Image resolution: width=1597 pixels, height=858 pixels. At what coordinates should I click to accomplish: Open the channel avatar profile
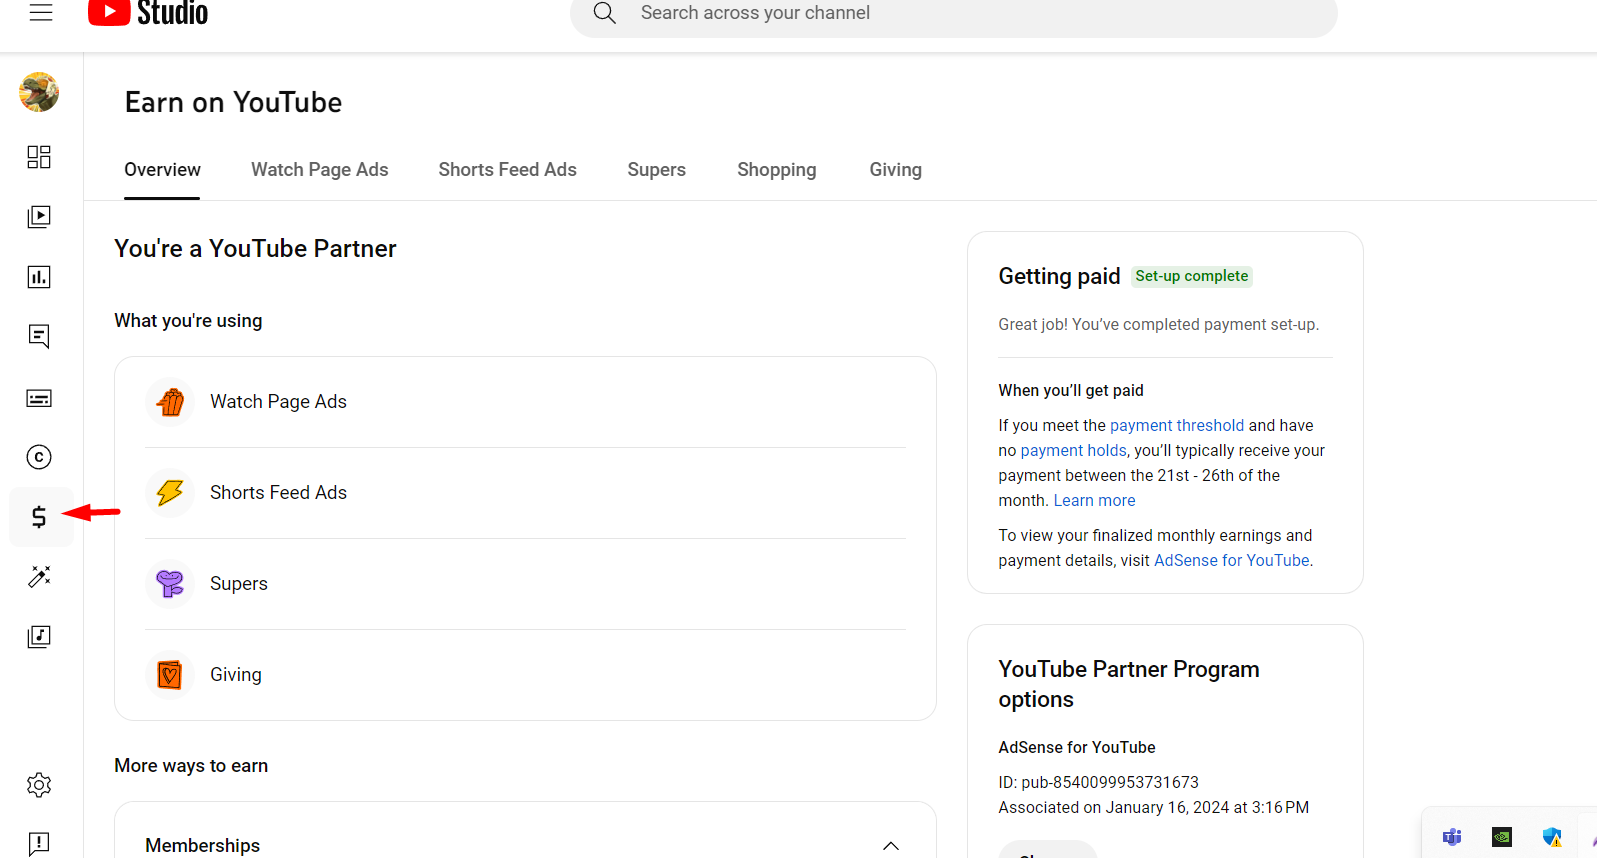point(39,92)
